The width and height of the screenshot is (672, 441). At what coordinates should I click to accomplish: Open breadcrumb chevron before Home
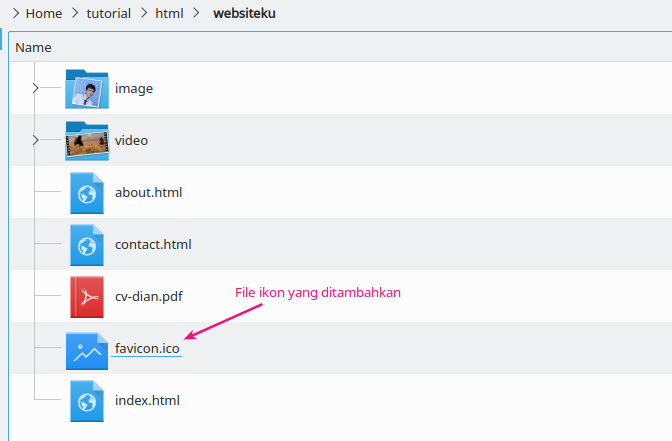(x=16, y=13)
